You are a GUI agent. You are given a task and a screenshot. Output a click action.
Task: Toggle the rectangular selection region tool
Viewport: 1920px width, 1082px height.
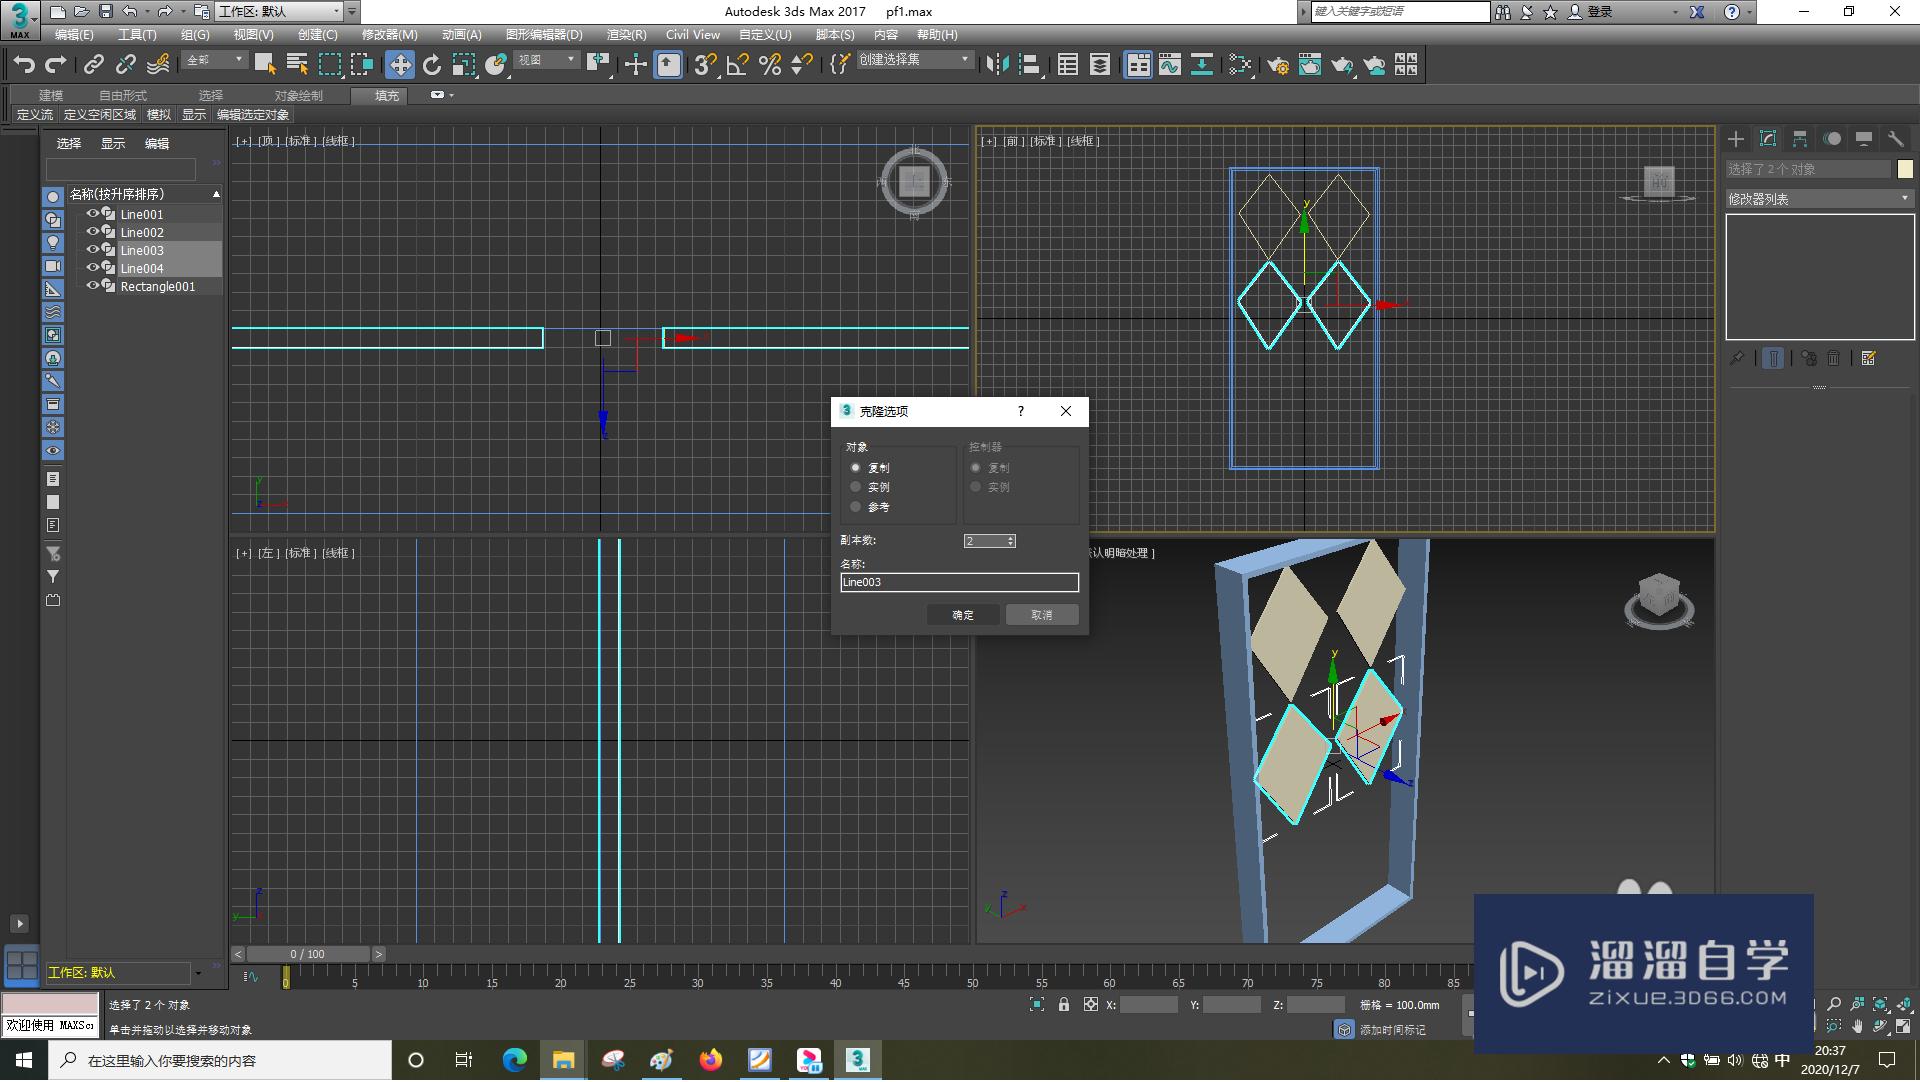pos(329,65)
